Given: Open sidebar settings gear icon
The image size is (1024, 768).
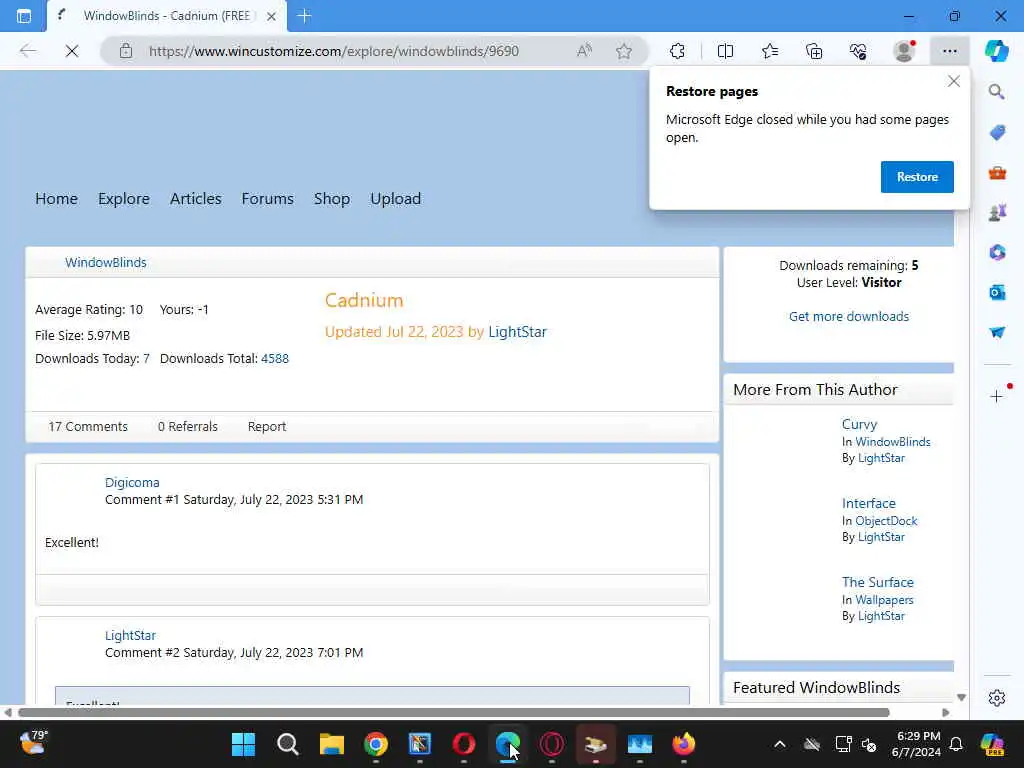Looking at the screenshot, I should point(997,698).
